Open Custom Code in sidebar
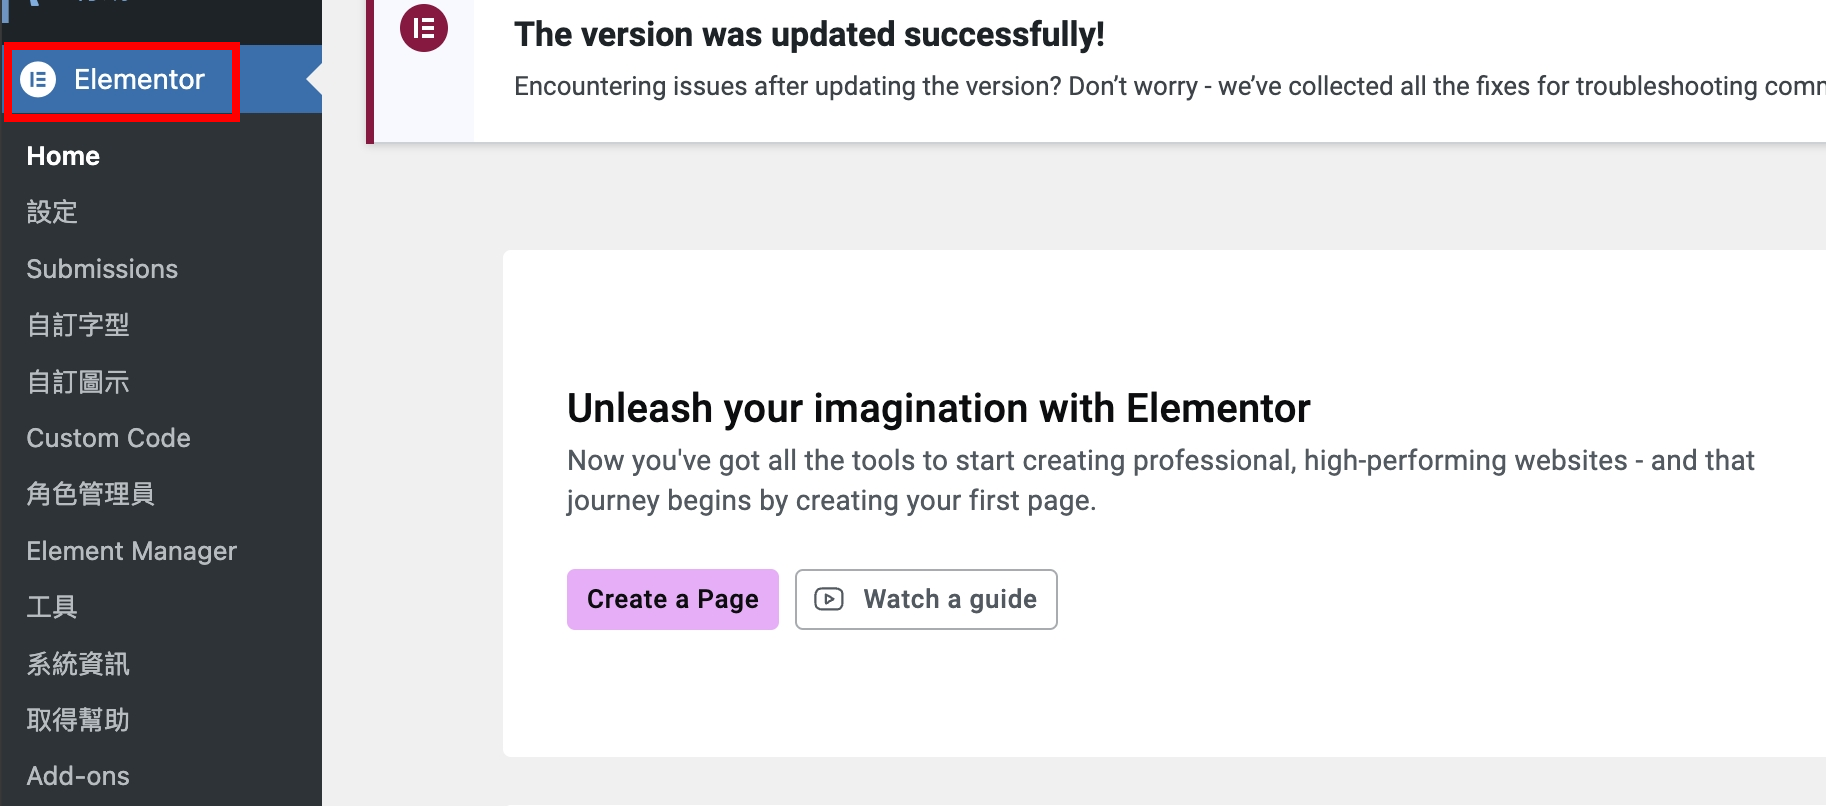Image resolution: width=1826 pixels, height=806 pixels. coord(108,438)
